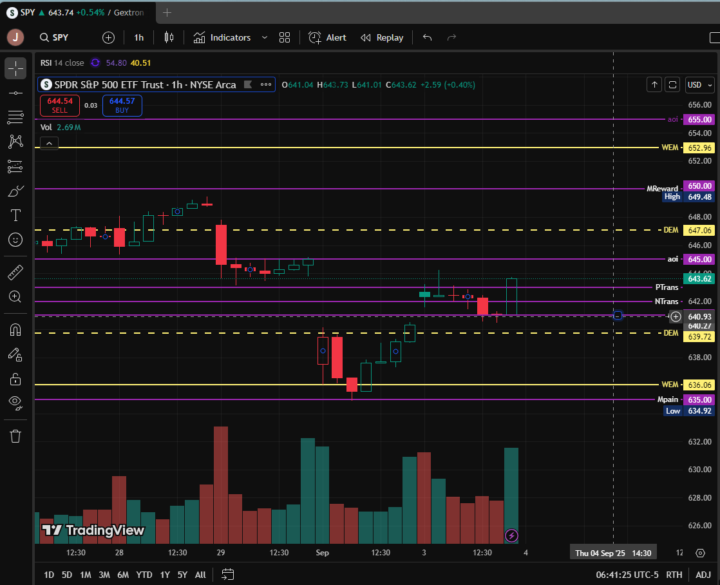Open the USD currency dropdown

[696, 85]
